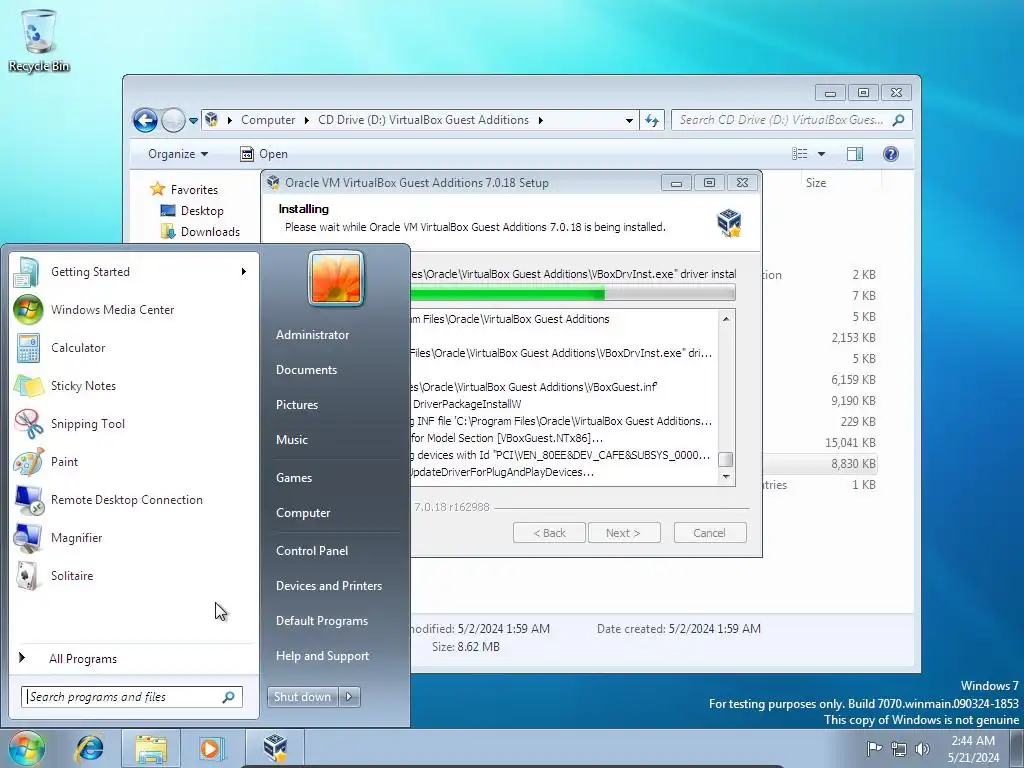Toggle the Explorer preview pane icon
Viewport: 1024px width, 768px height.
click(854, 154)
